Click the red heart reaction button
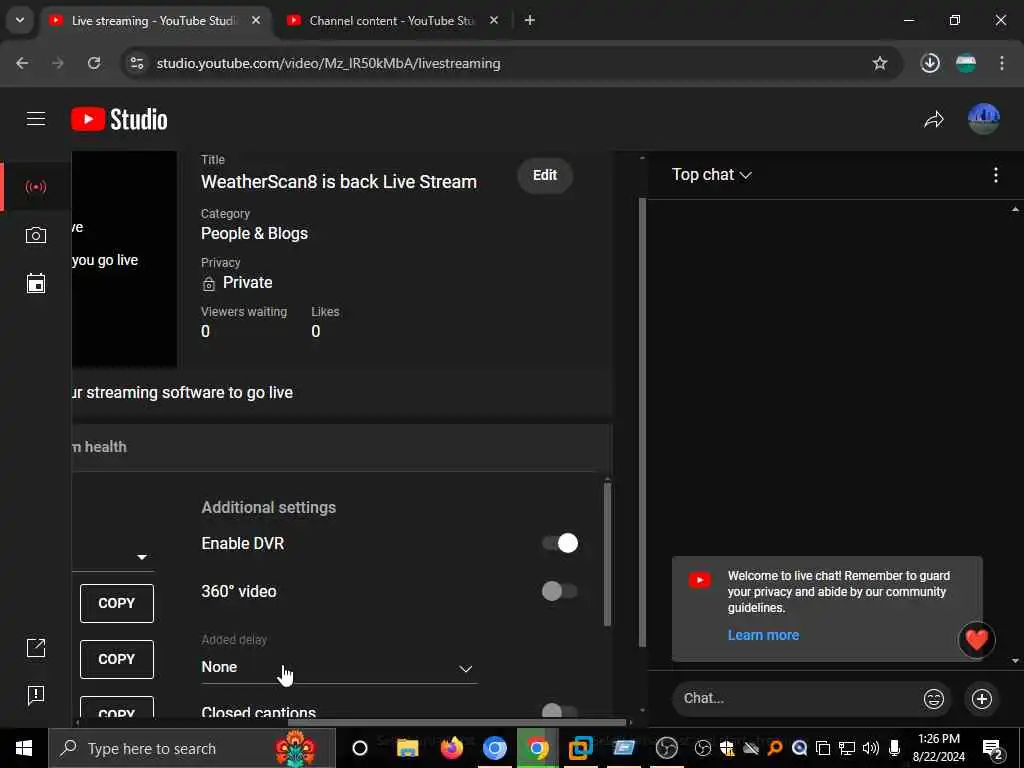Viewport: 1024px width, 768px height. pyautogui.click(x=976, y=640)
